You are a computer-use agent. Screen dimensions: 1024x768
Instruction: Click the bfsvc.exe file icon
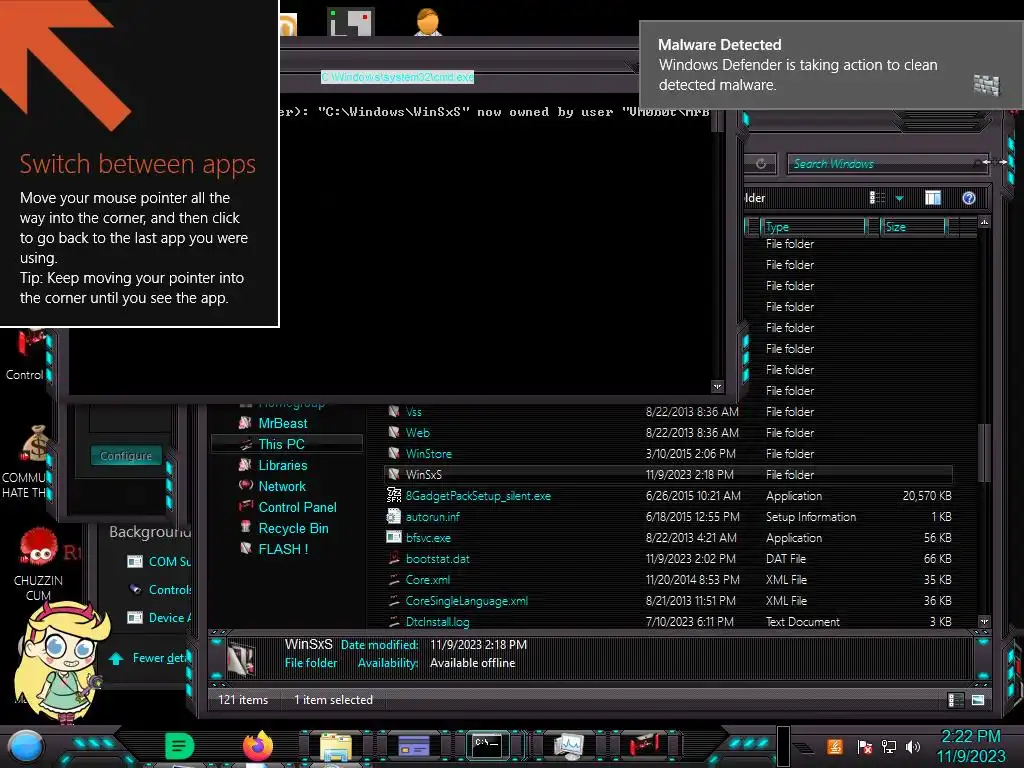[394, 537]
